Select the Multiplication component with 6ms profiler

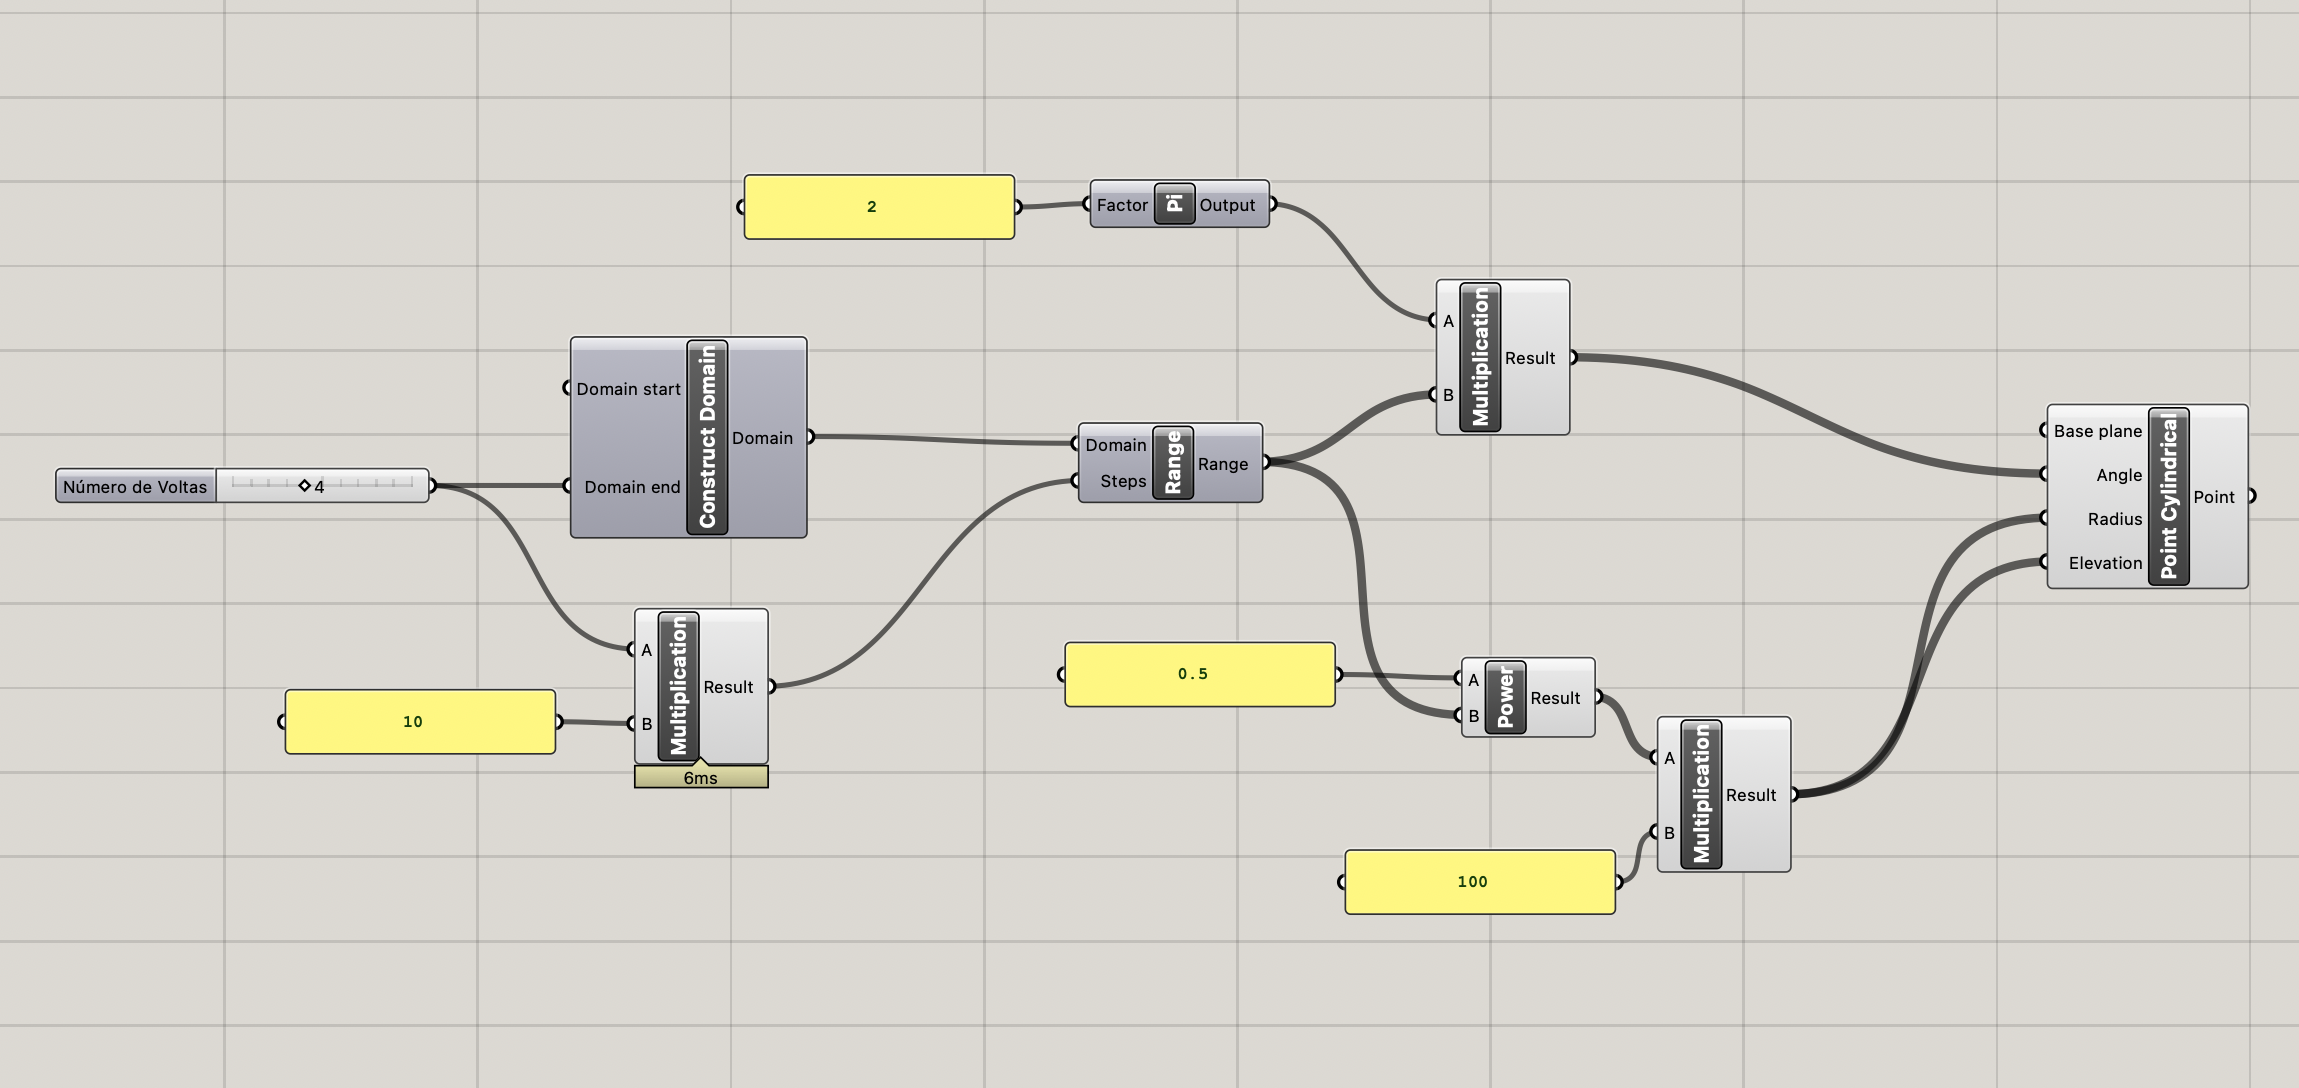click(678, 686)
